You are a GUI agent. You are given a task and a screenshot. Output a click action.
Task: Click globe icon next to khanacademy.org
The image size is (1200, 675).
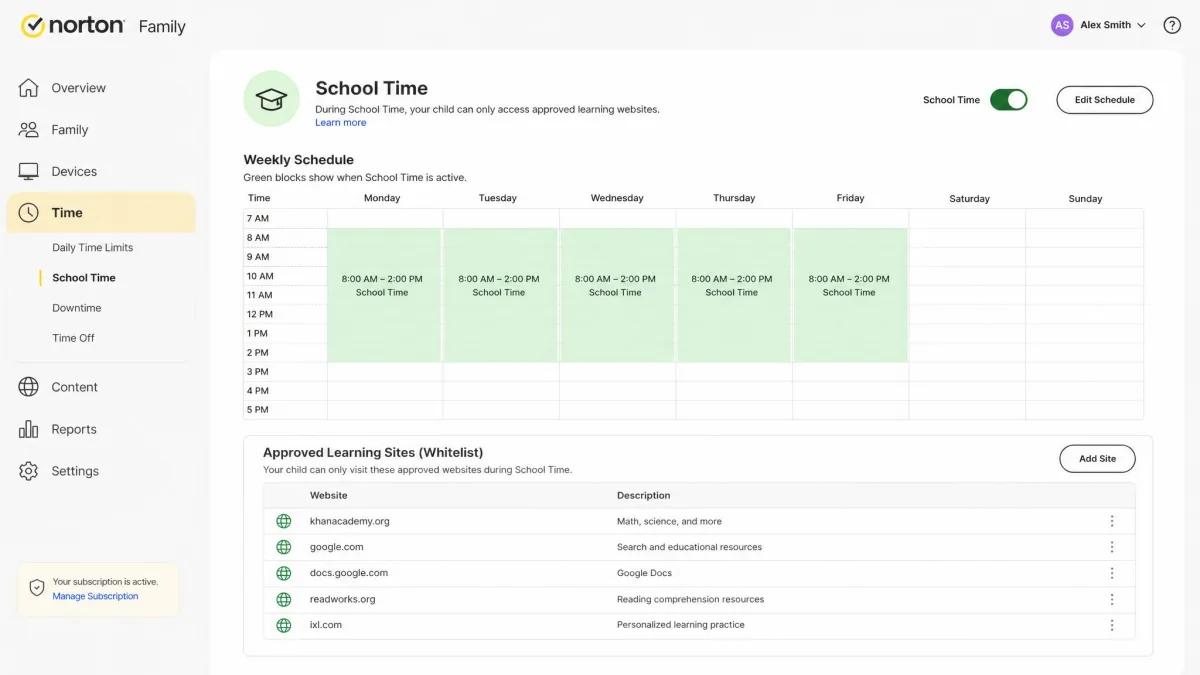pyautogui.click(x=284, y=521)
